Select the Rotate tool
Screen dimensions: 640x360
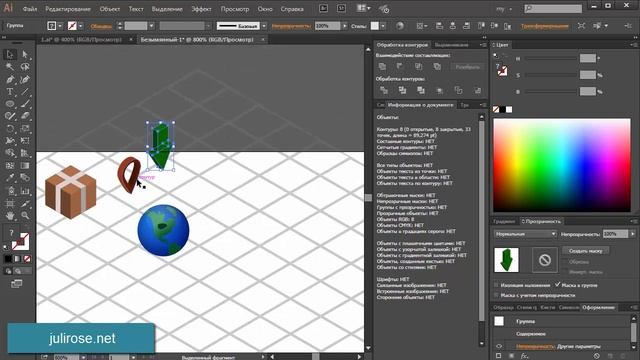pyautogui.click(x=10, y=129)
